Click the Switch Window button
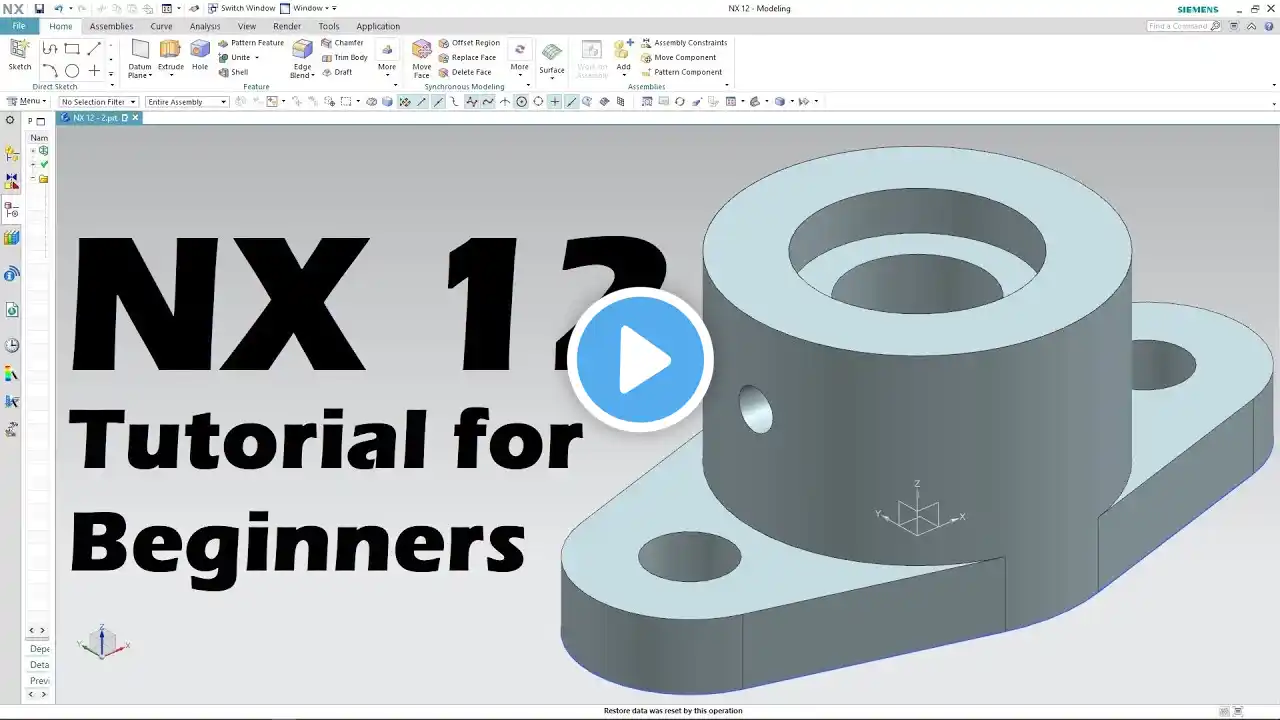Screen dimensions: 1280x720 [241, 8]
